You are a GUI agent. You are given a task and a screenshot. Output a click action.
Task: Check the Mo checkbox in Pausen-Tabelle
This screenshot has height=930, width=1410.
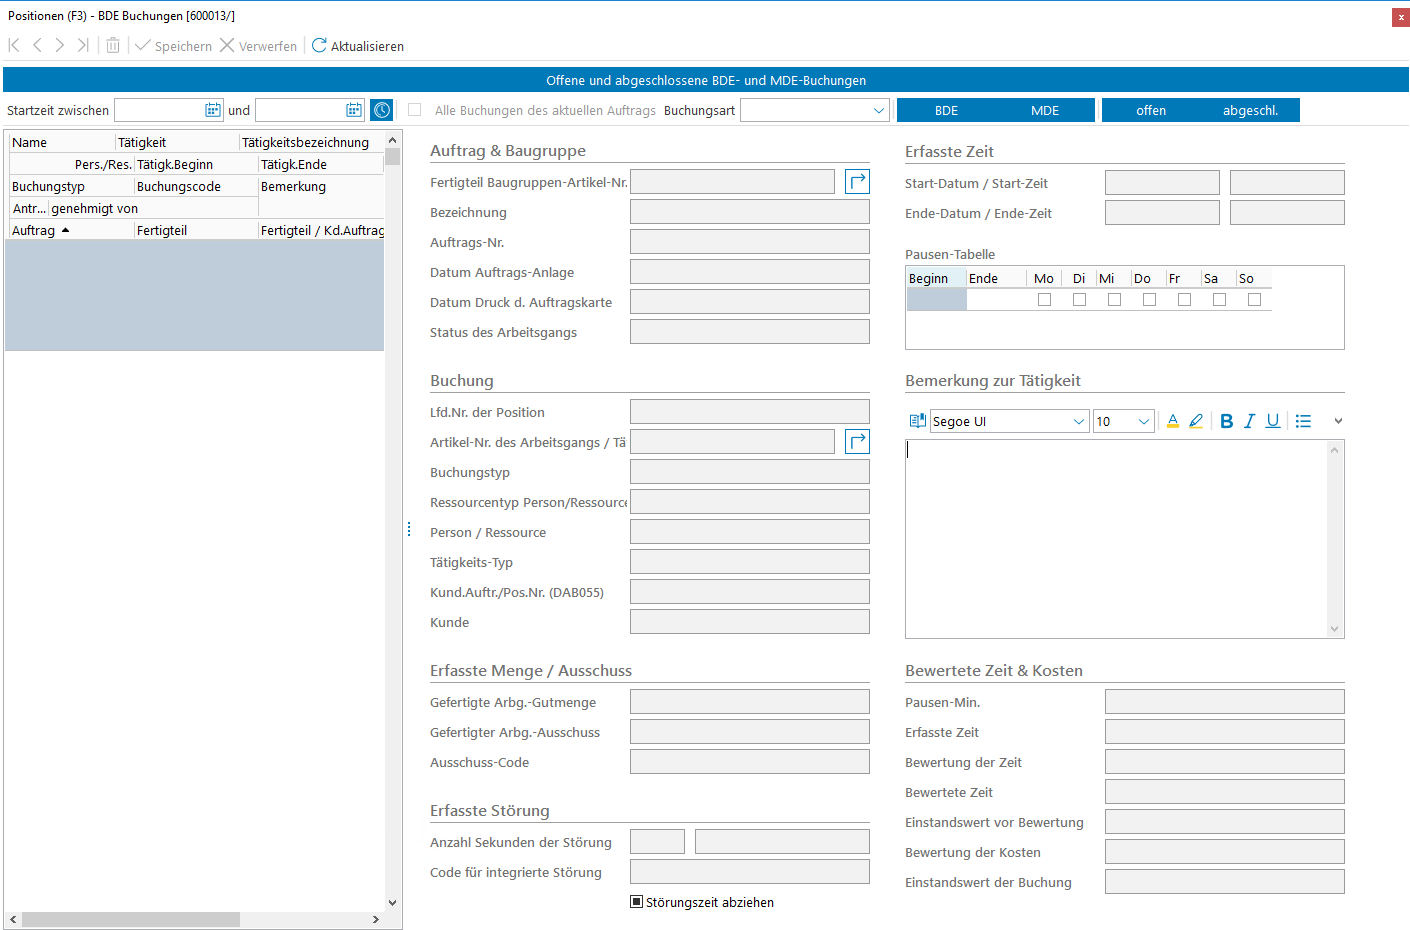coord(1044,300)
